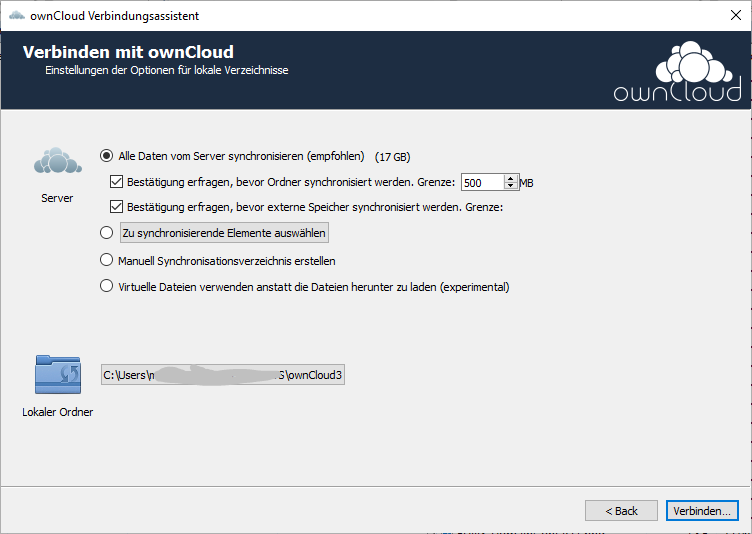Screen dimensions: 752x534
Task: Increase the Grenze MB value with up arrow
Action: pyautogui.click(x=511, y=178)
